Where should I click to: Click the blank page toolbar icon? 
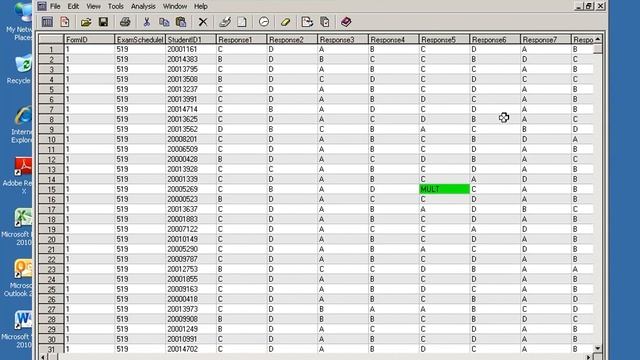(x=242, y=22)
